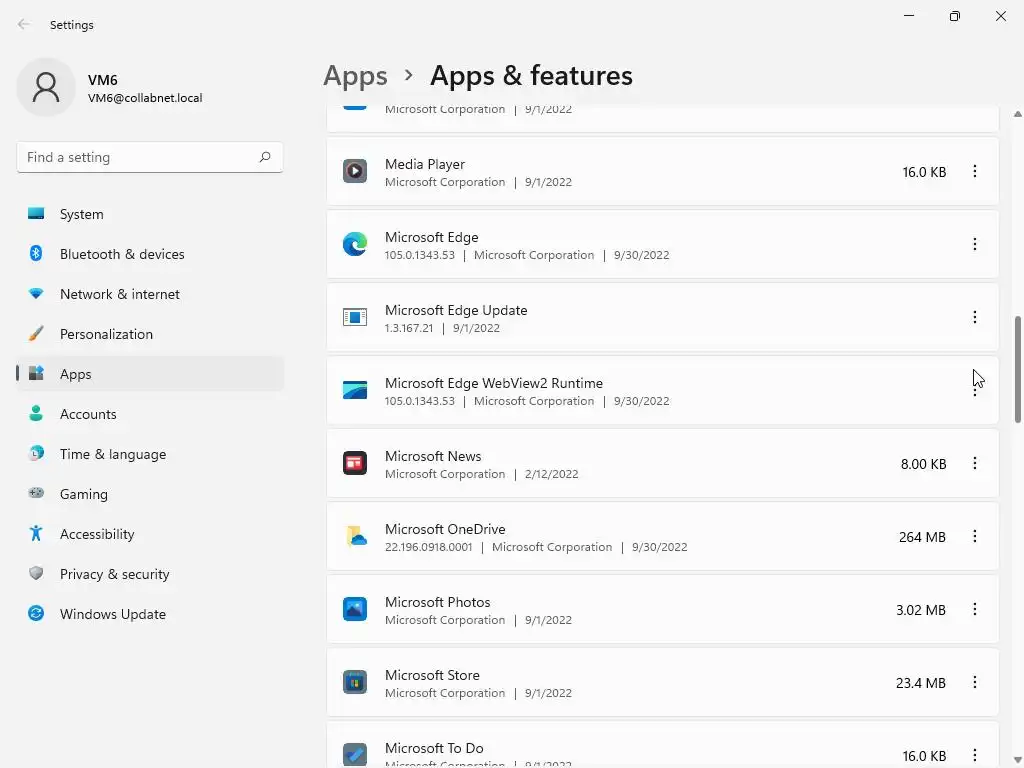Click the Microsoft News app icon

click(x=355, y=463)
